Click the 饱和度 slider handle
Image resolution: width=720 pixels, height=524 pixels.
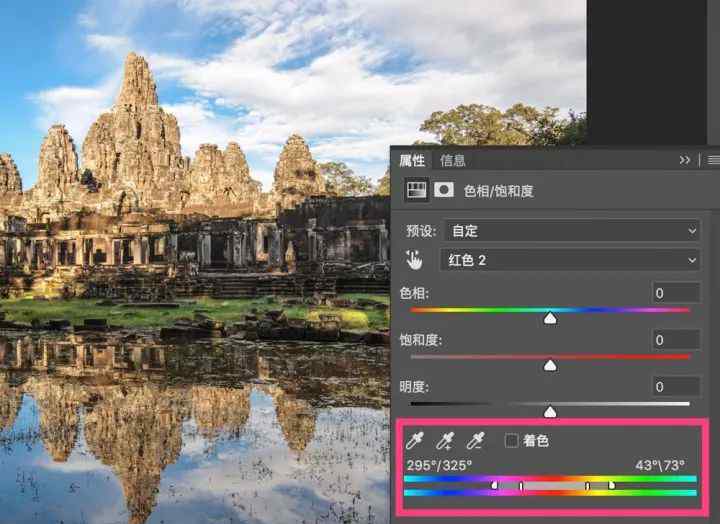click(x=550, y=365)
